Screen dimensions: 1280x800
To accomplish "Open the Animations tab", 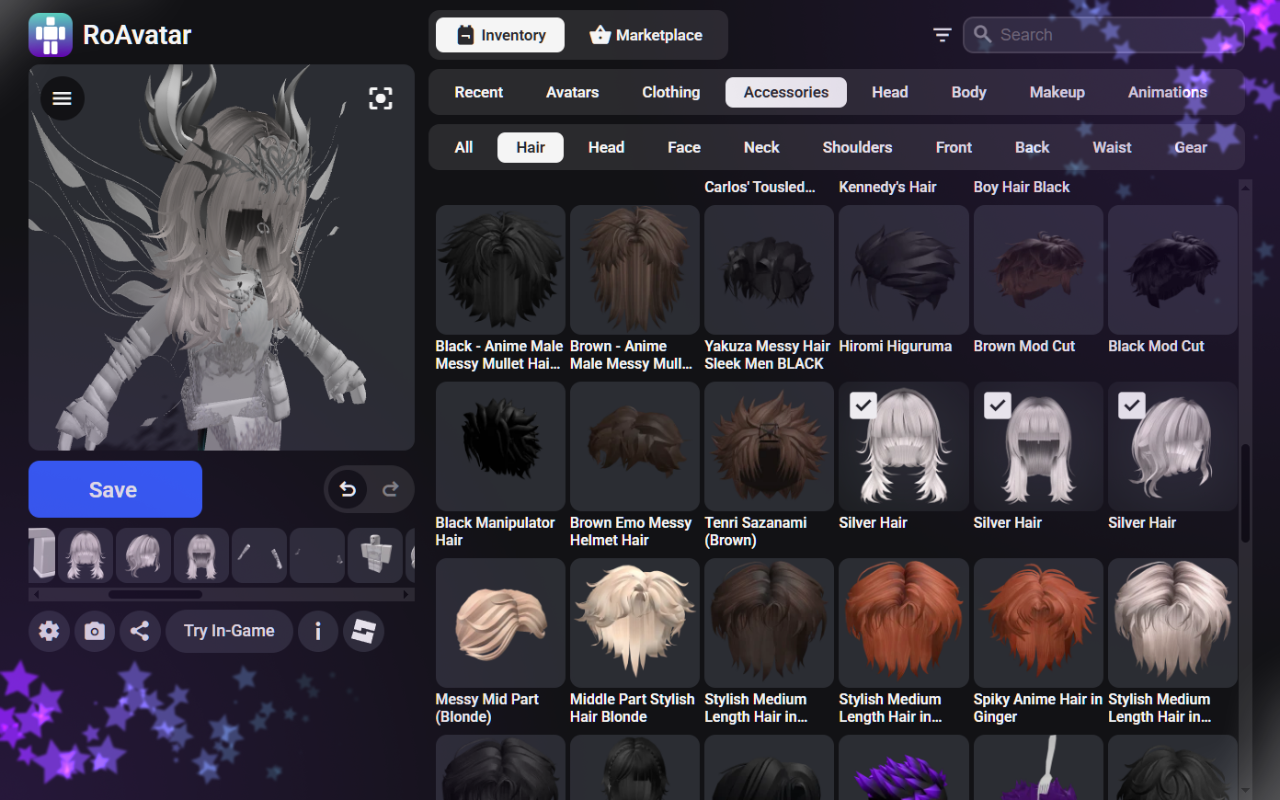I will 1167,92.
